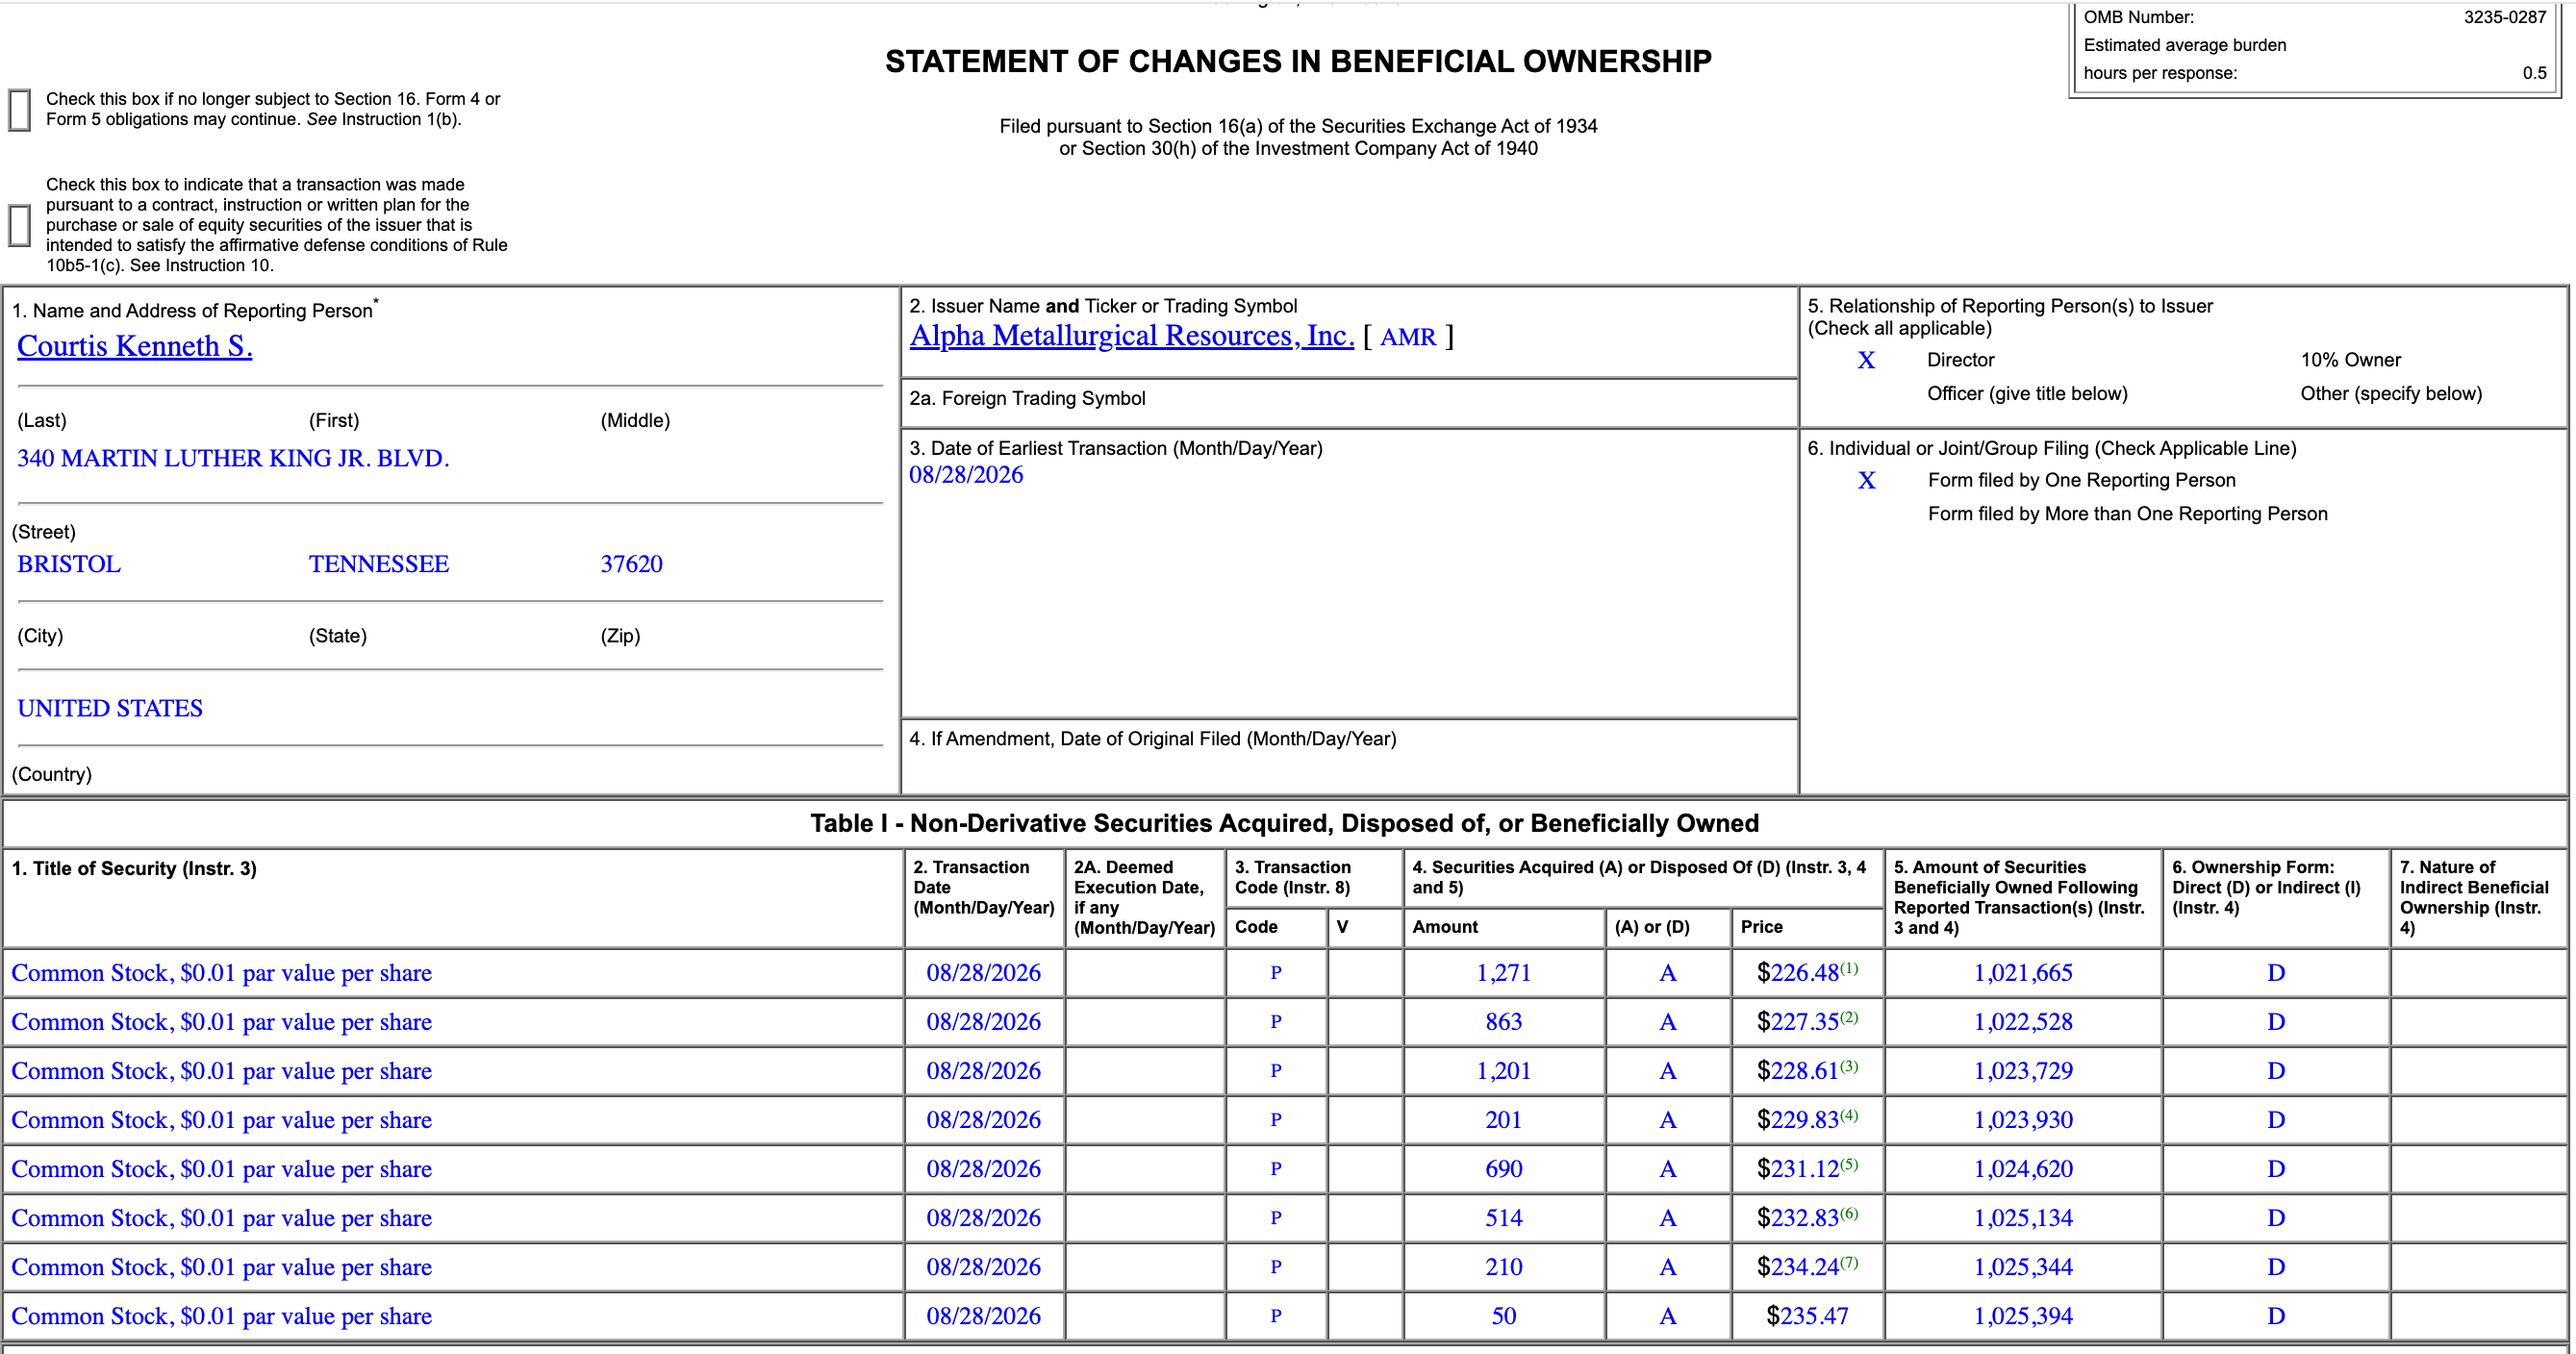Screen dimensions: 2576x1354
Task: Check the no longer subject to Section 16 box
Action: (x=20, y=110)
